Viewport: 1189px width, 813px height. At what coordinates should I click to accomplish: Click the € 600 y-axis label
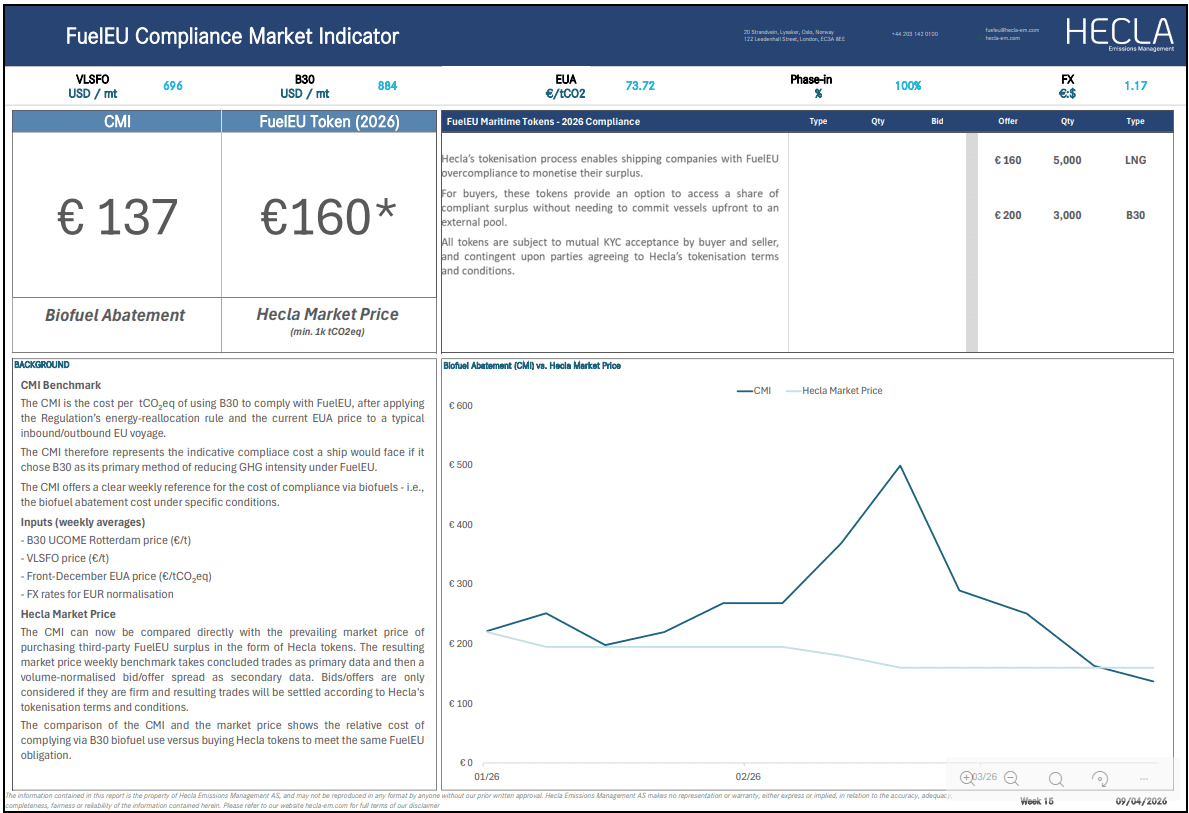pos(460,406)
